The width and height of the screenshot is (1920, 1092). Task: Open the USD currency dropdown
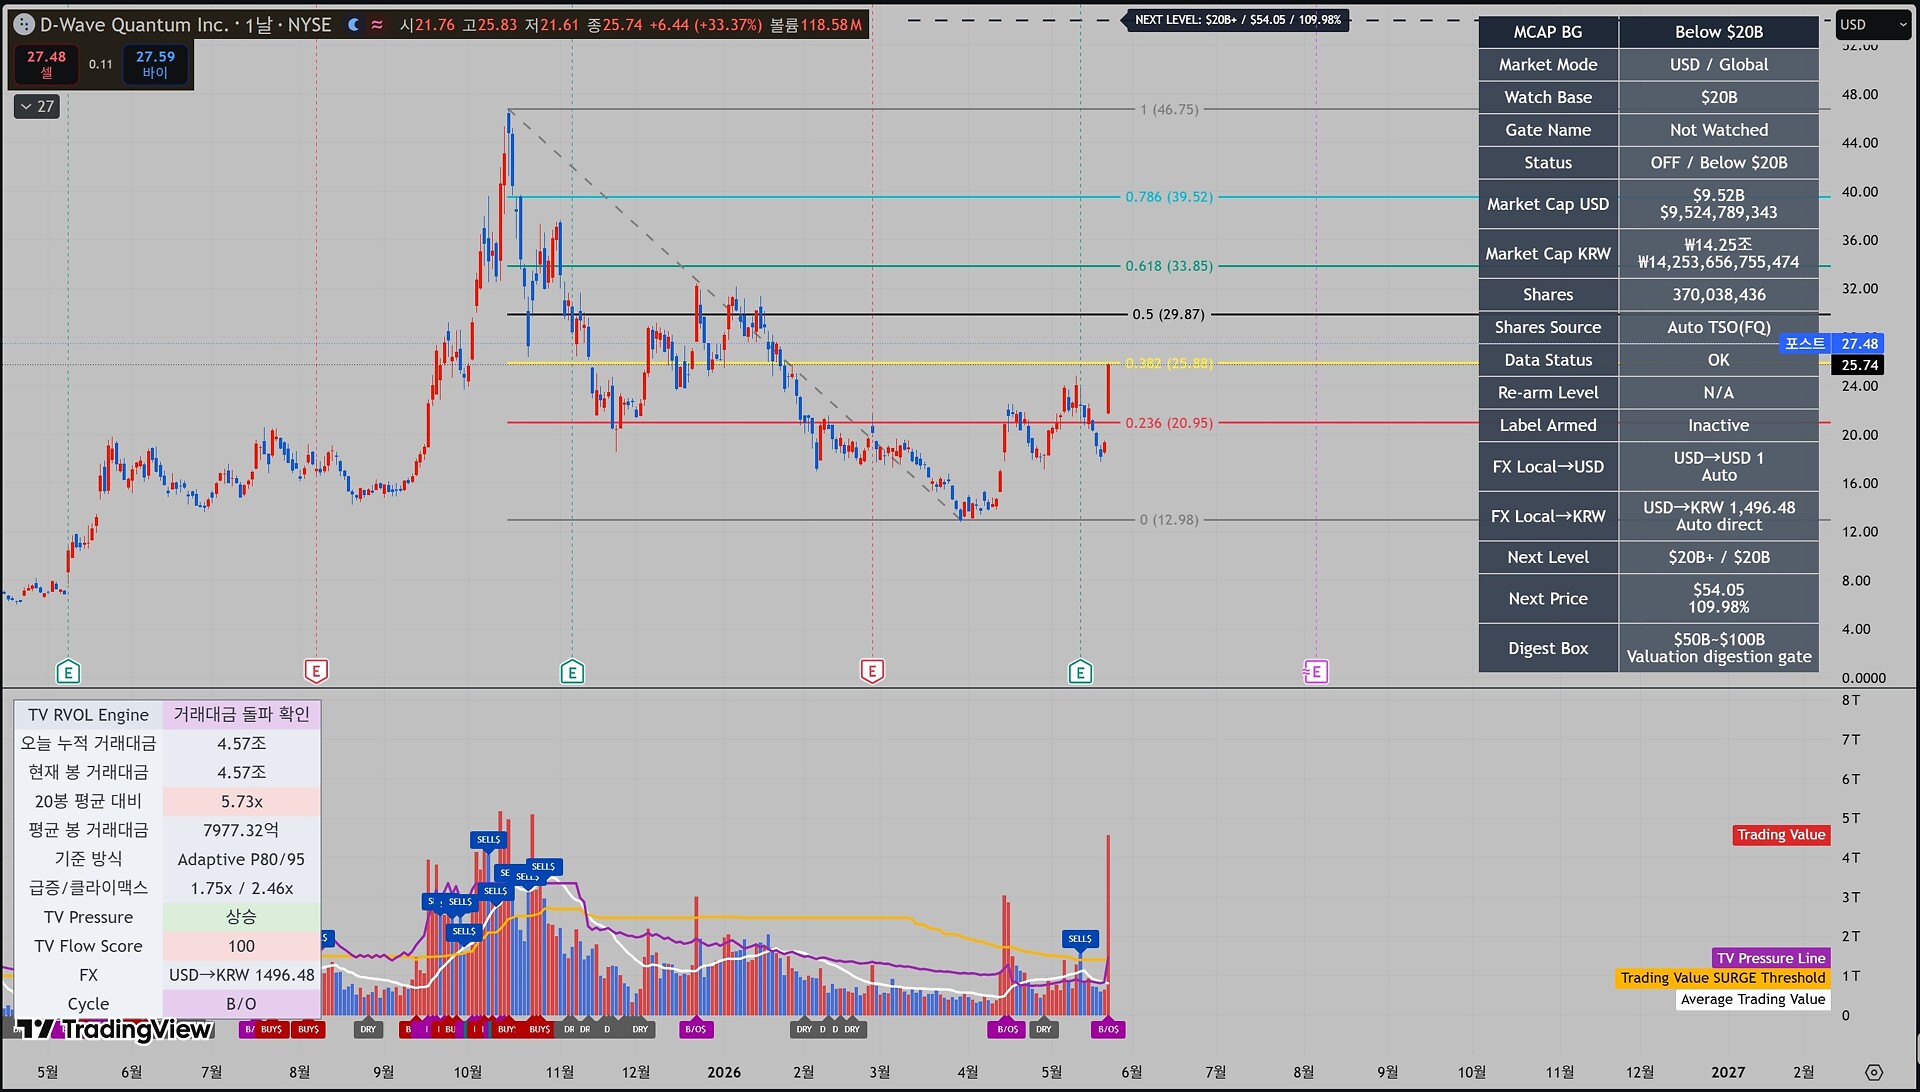coord(1873,25)
